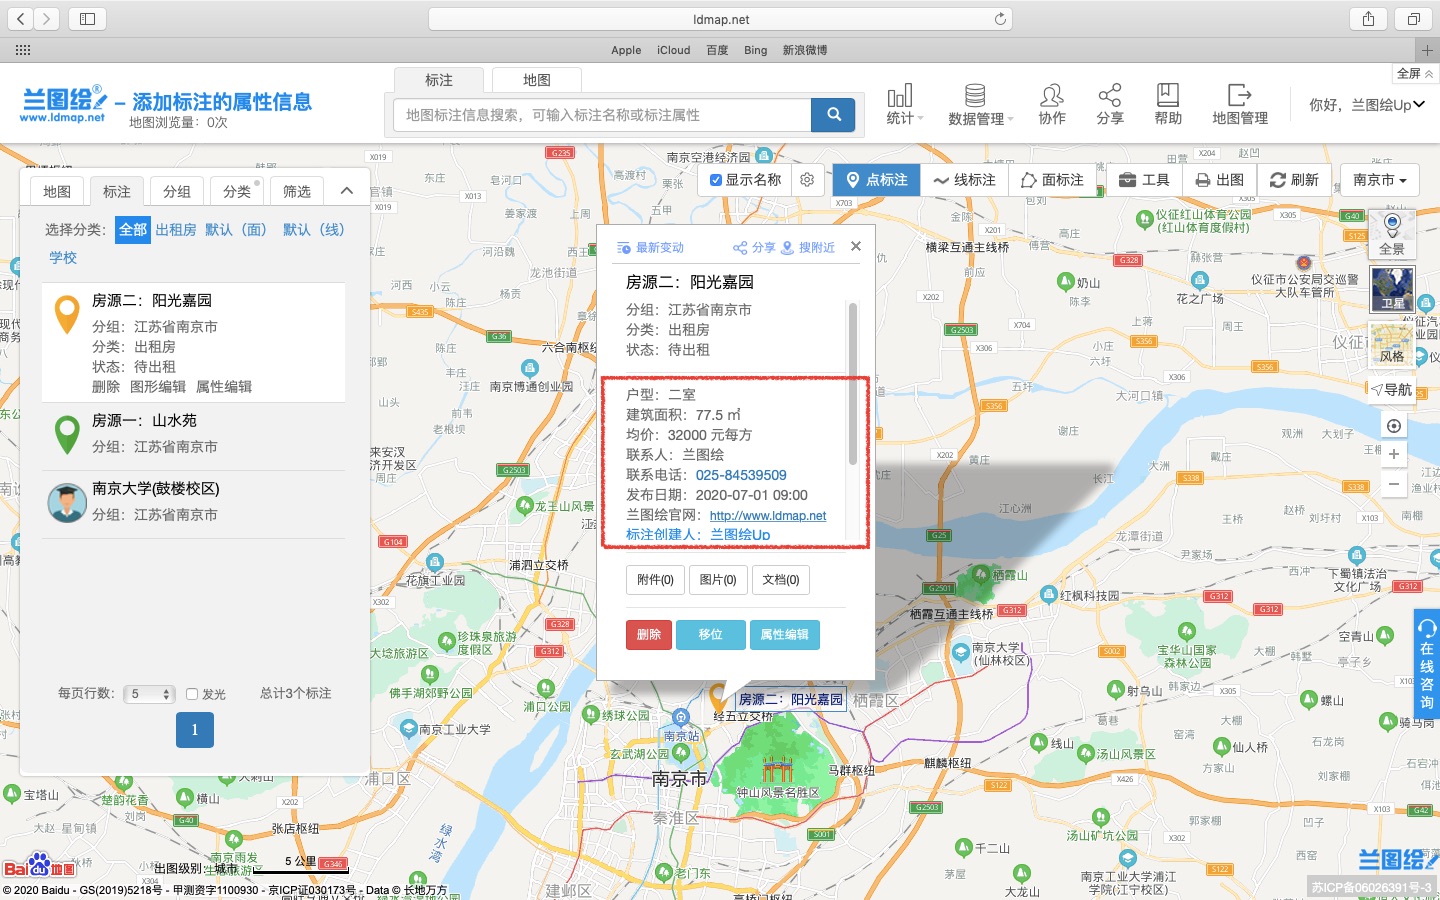Open the 分组 tab in left panel
Viewport: 1440px width, 900px height.
[x=177, y=191]
